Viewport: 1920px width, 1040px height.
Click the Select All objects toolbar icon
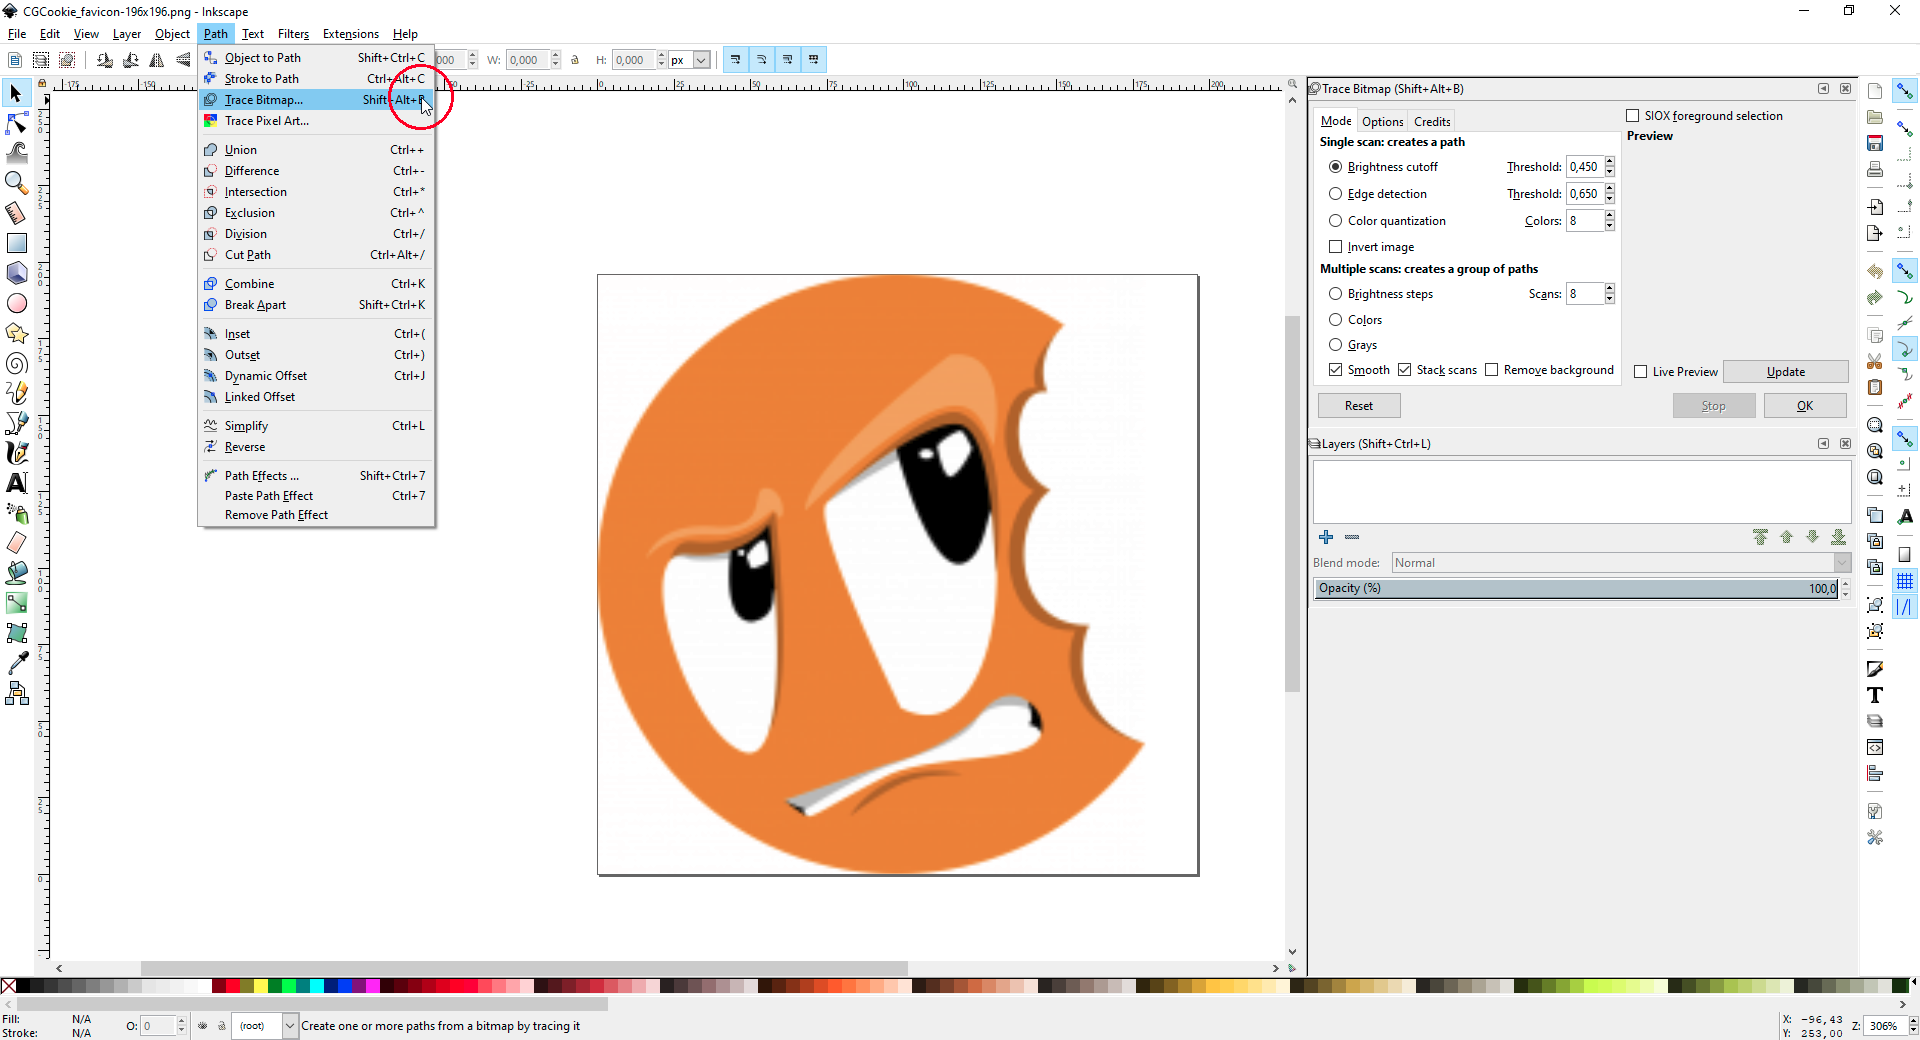[40, 60]
